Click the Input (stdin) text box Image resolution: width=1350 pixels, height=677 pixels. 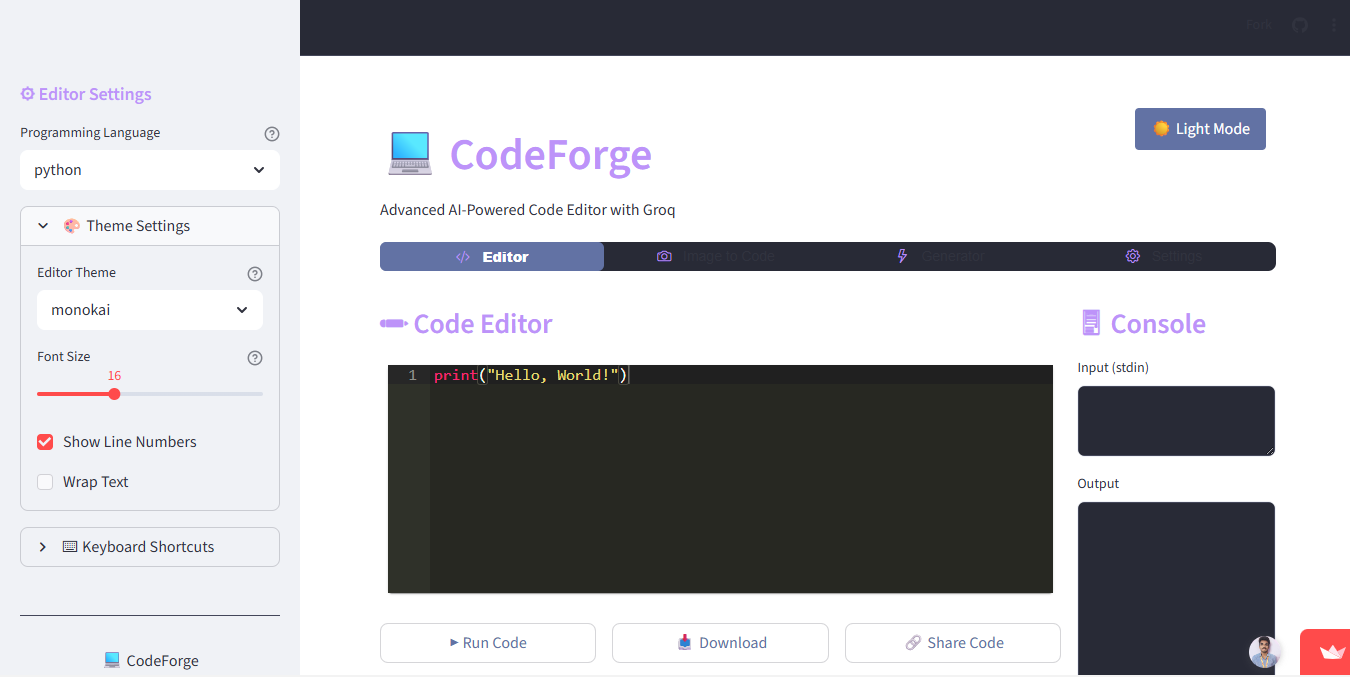coord(1176,421)
